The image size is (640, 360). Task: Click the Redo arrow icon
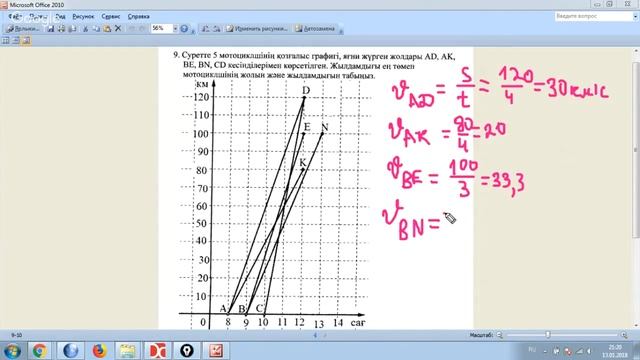point(142,29)
